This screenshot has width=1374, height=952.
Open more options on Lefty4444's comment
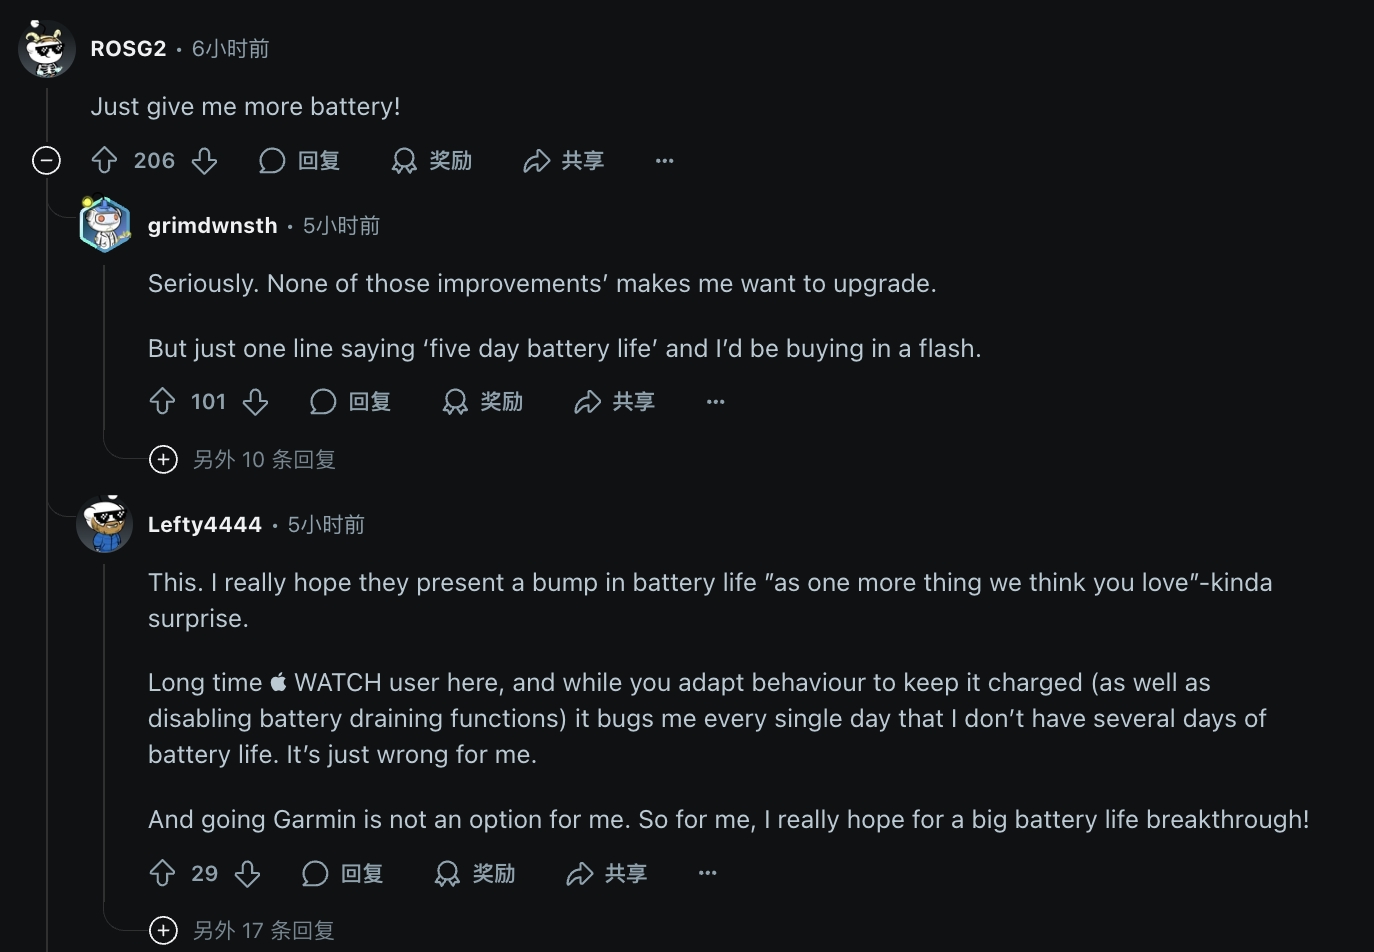707,873
